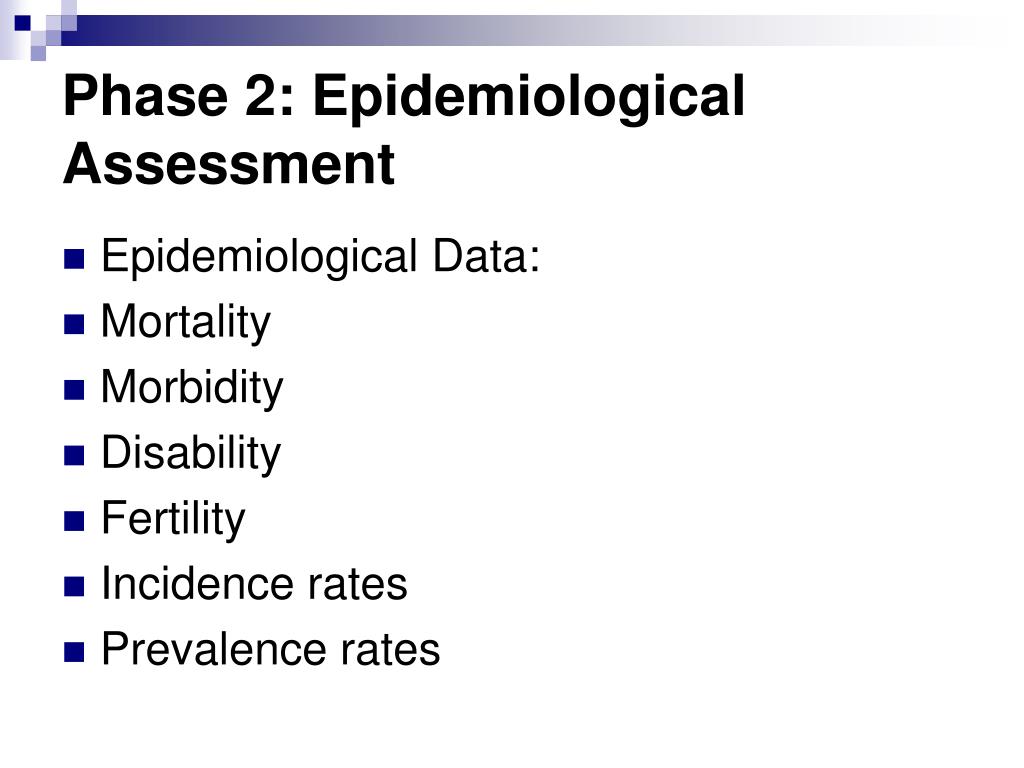Click the bullet next to Prevalence rates
This screenshot has width=1024, height=768.
(74, 652)
